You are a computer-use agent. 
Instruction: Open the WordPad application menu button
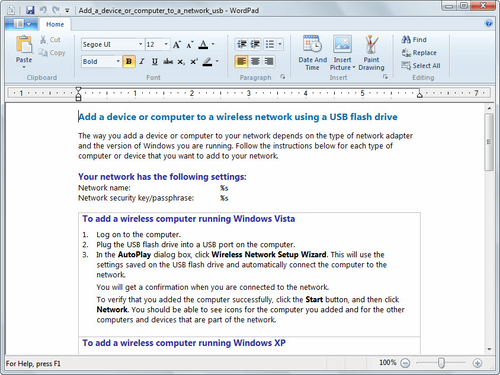22,24
